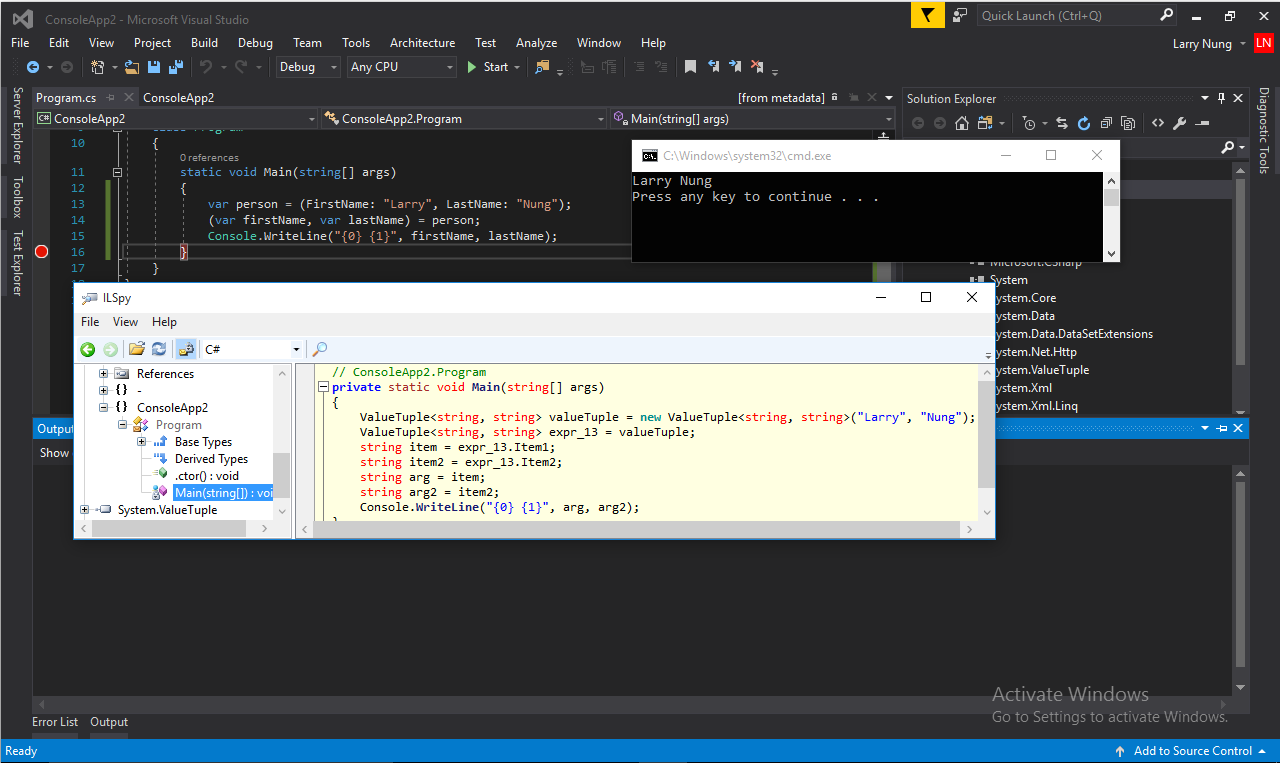Click ILSpy search magnifier icon

(320, 349)
